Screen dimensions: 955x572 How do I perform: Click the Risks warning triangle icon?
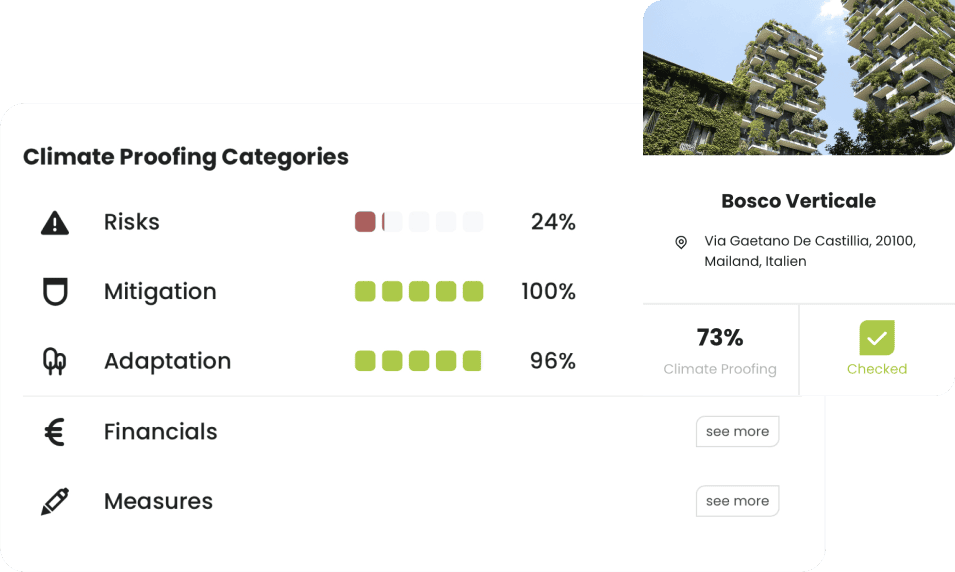(x=55, y=223)
